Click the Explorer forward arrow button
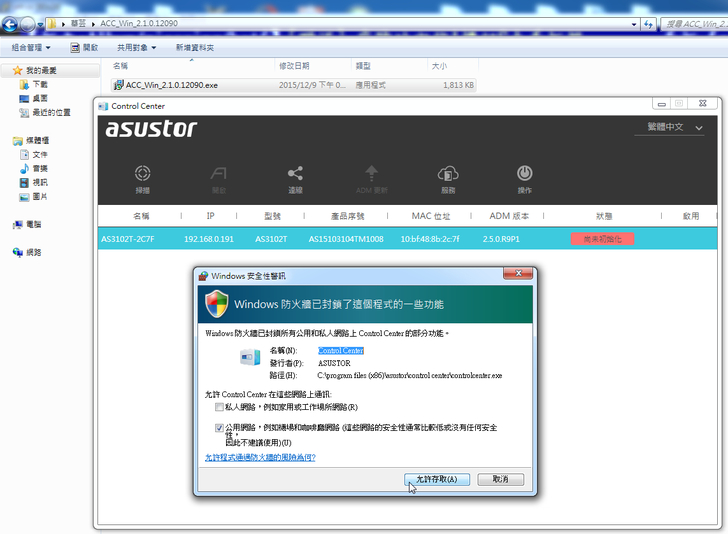The height and width of the screenshot is (534, 728). coord(27,24)
